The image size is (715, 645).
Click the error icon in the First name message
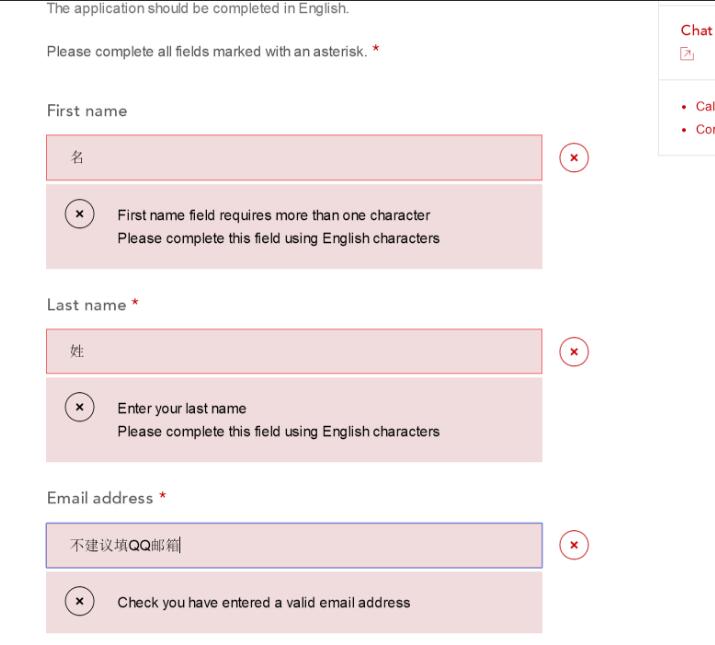(80, 214)
